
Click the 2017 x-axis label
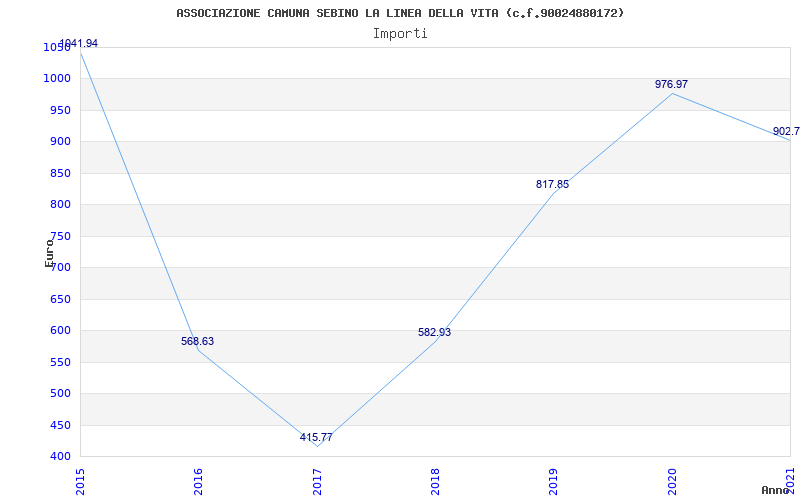click(317, 481)
